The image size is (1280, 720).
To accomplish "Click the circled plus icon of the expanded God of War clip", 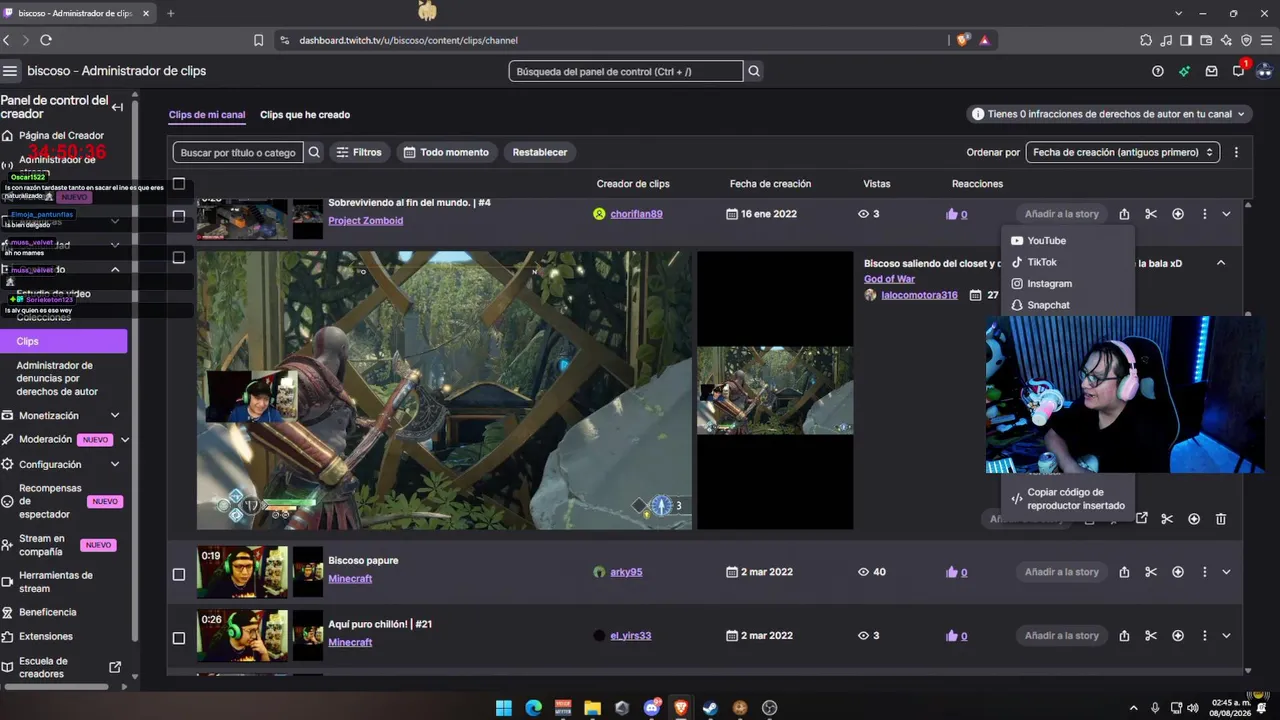I will [x=1194, y=519].
